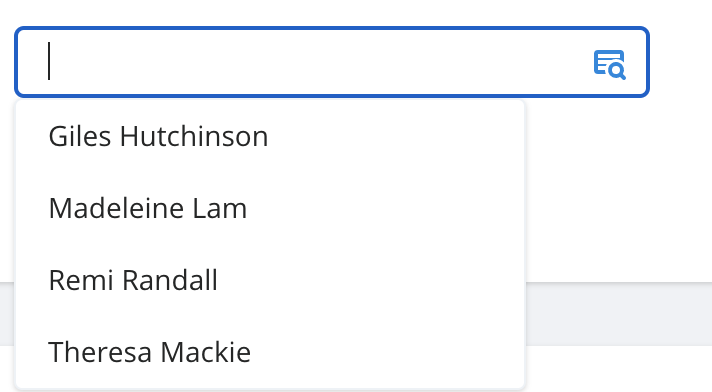
Task: Click the lookup icon inside the text box
Action: 609,65
